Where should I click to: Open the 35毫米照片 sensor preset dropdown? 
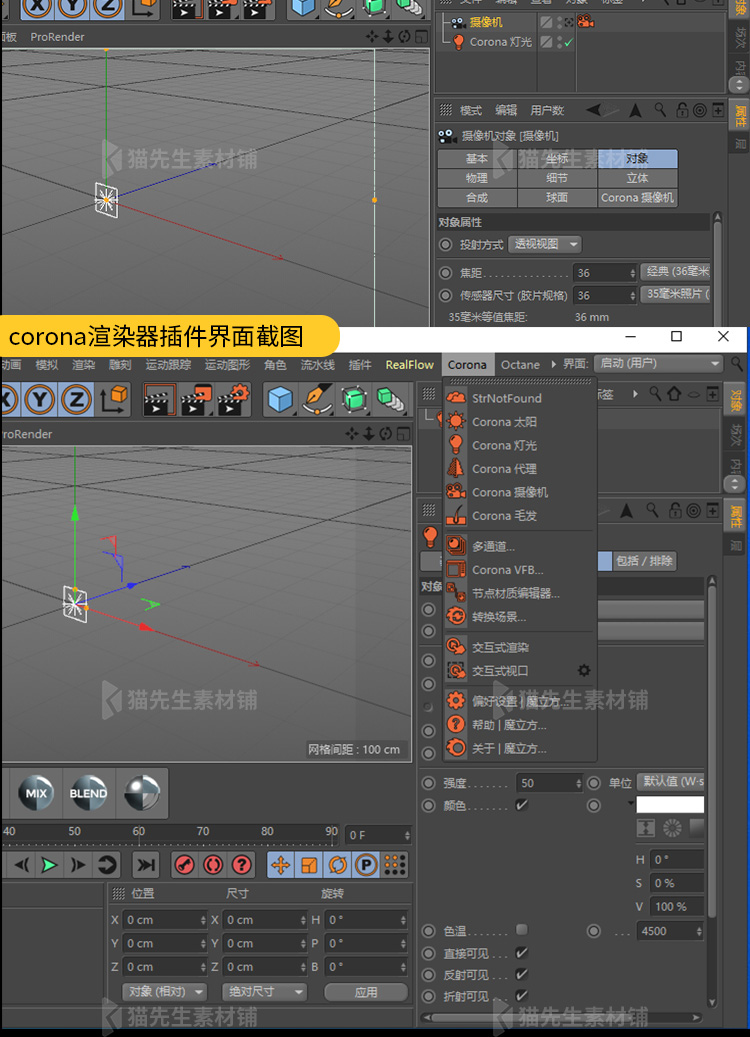coord(675,294)
